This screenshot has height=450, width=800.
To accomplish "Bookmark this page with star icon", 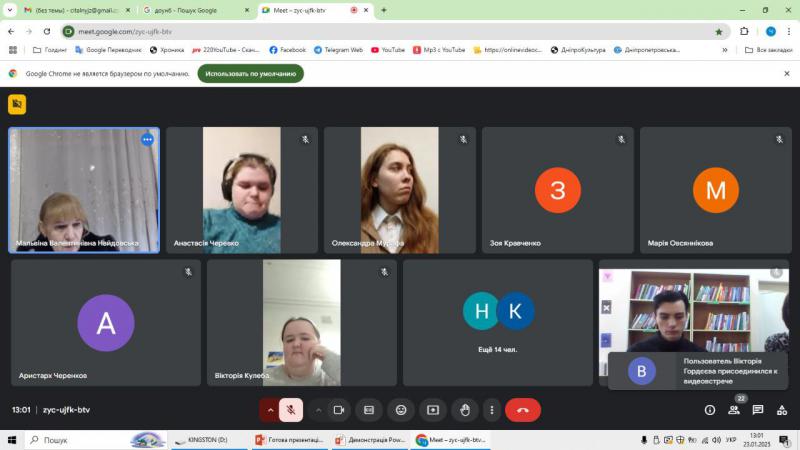I will click(719, 32).
